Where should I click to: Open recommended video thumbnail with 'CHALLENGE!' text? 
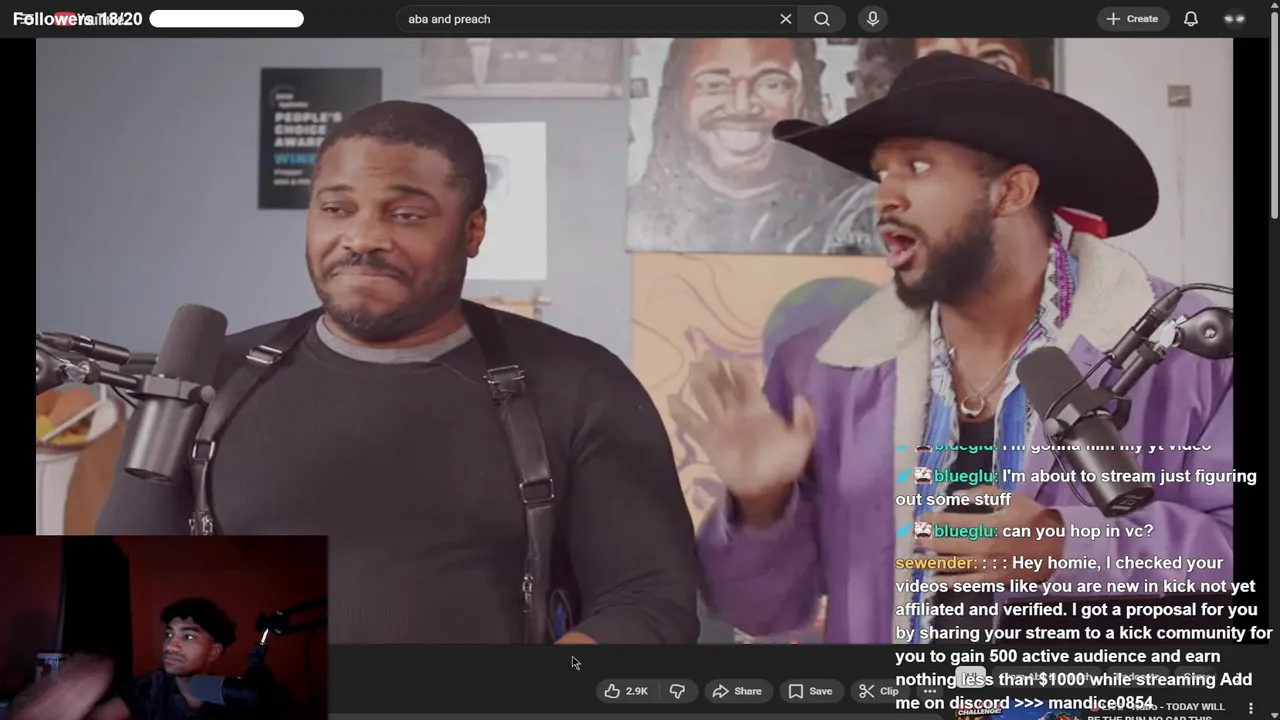click(x=1017, y=711)
